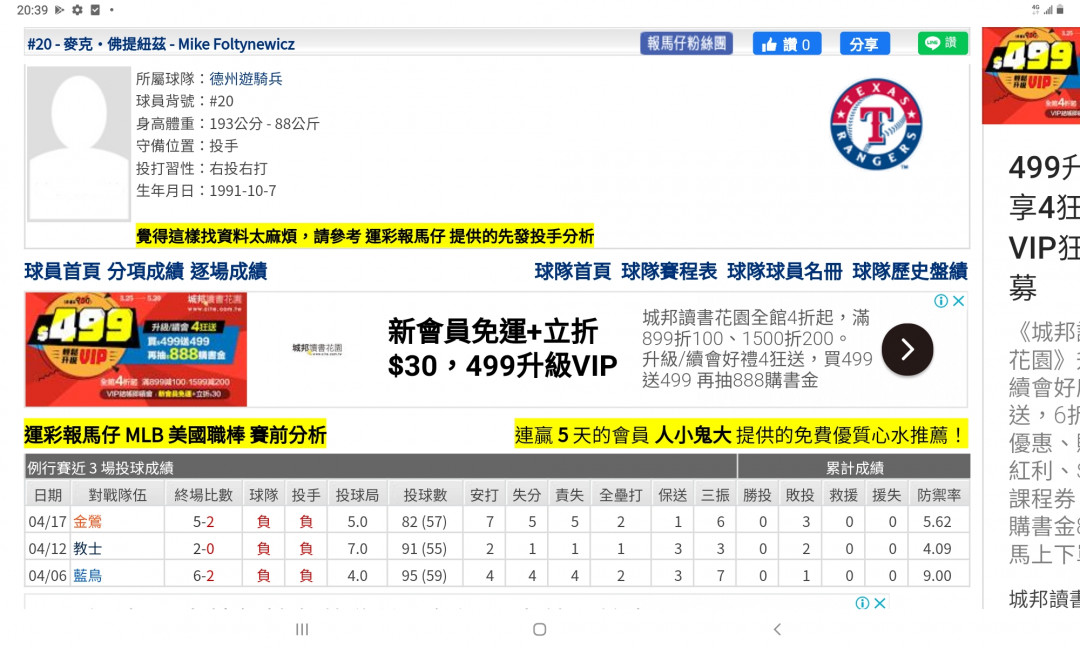Viewport: 1080px width, 648px height.
Task: Tap the Android home navigation icon
Action: click(x=540, y=629)
